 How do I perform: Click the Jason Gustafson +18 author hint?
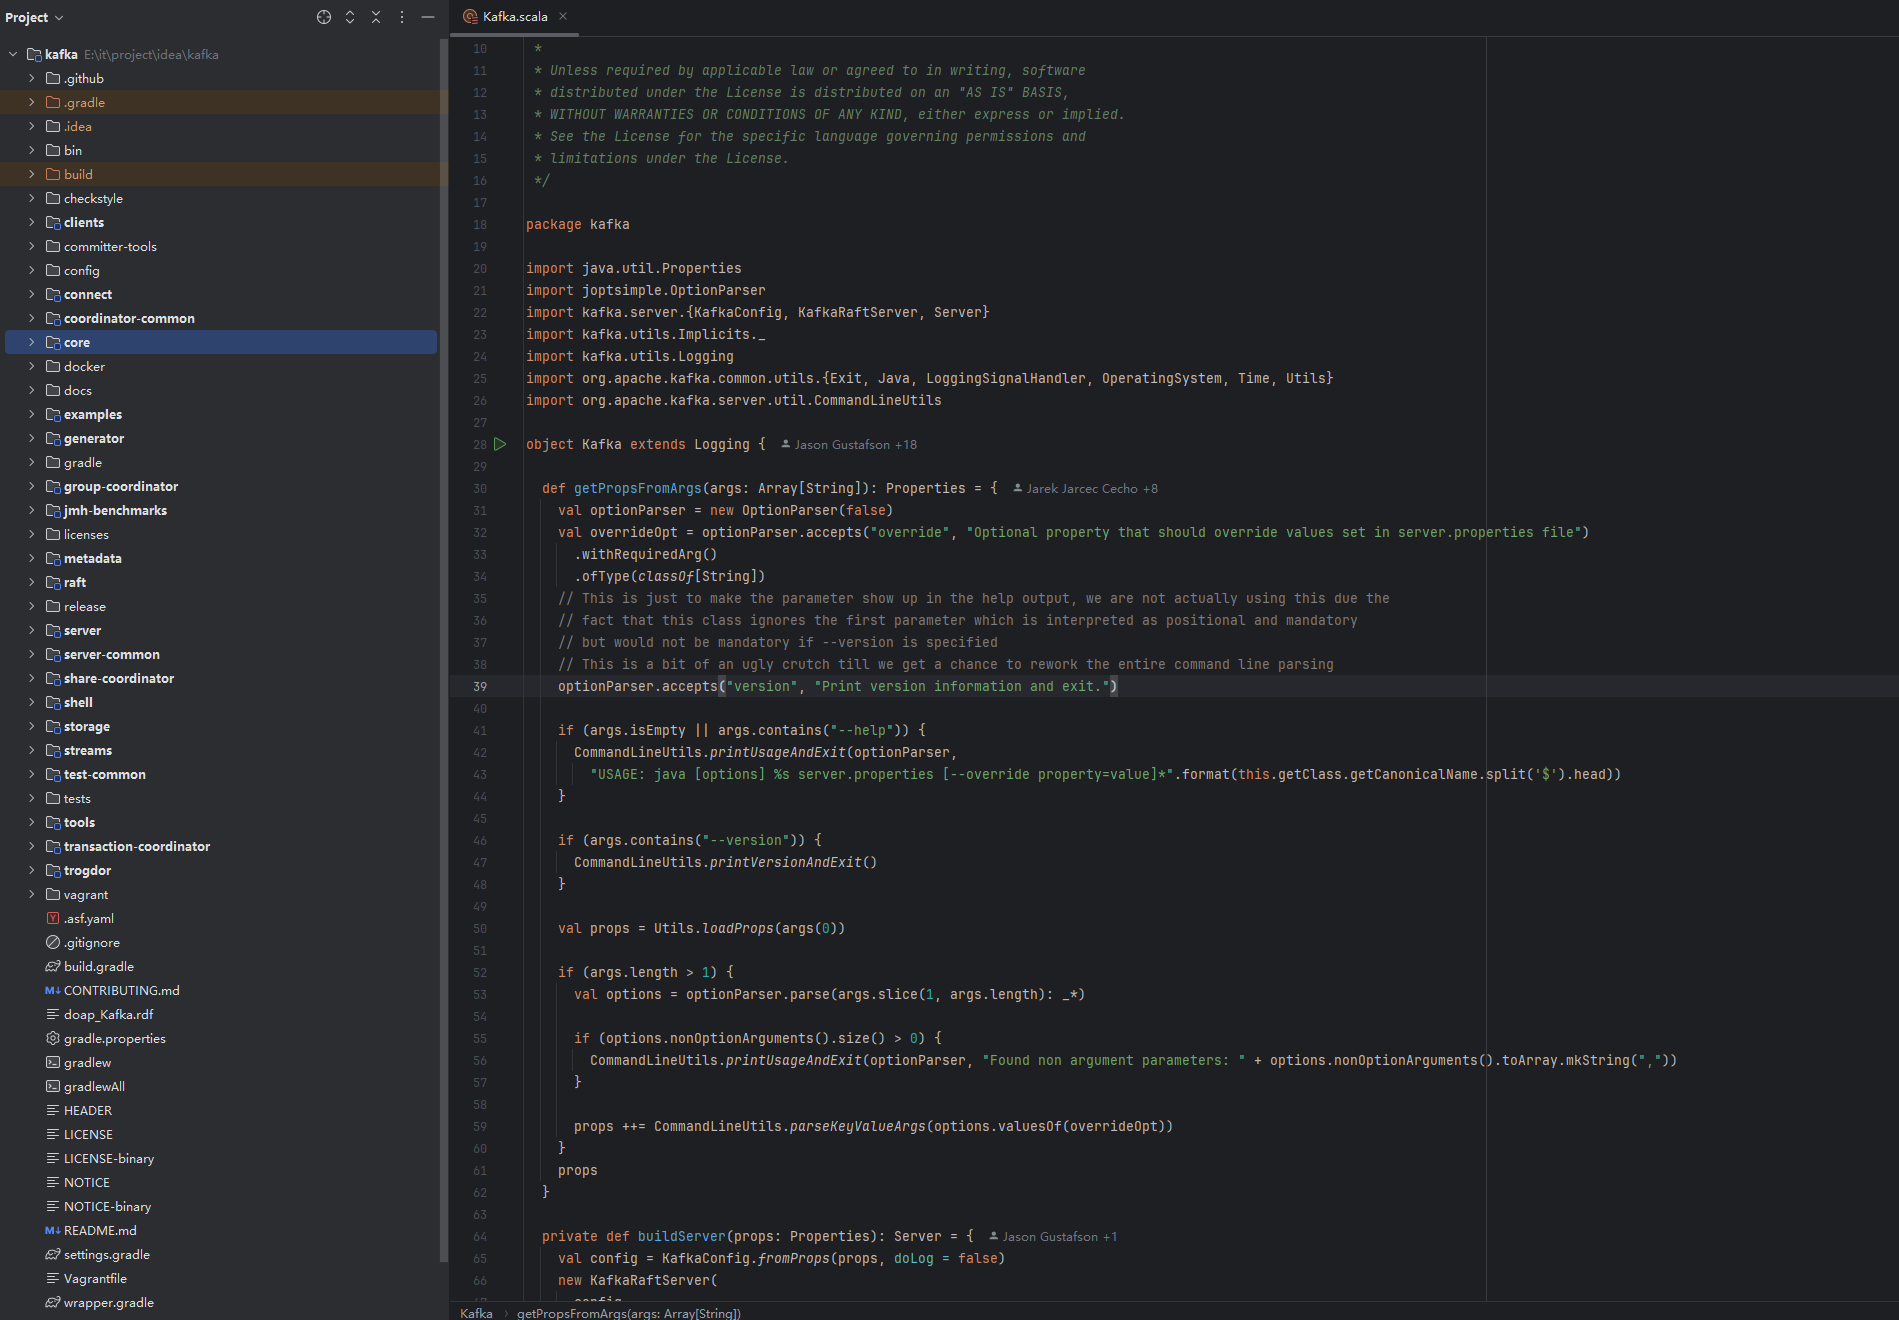pyautogui.click(x=849, y=444)
